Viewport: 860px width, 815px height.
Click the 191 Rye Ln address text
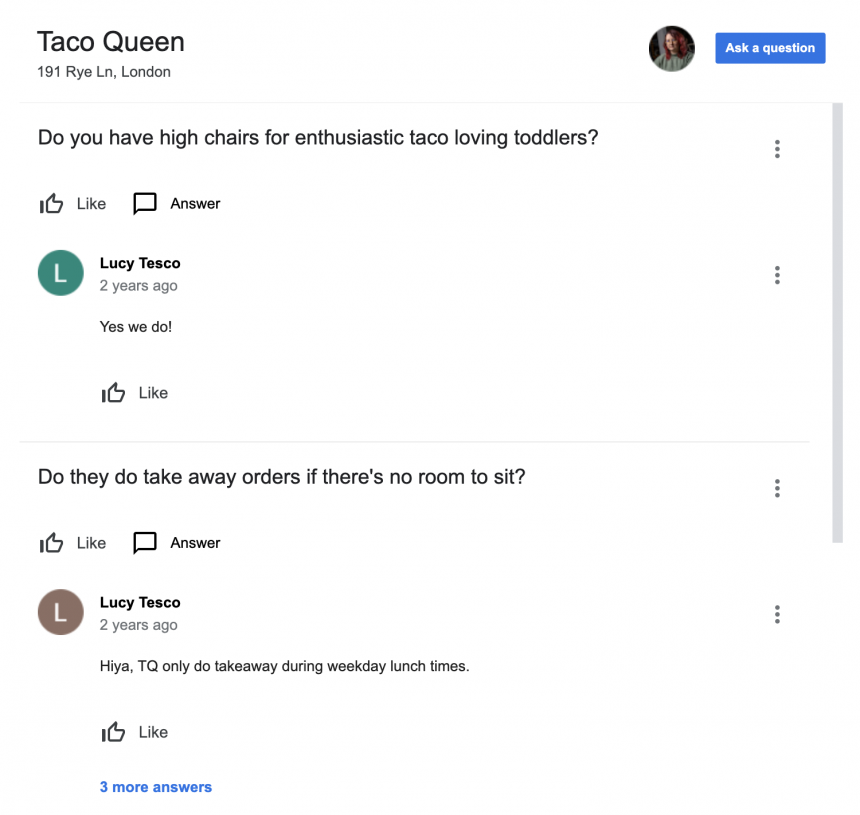[x=103, y=71]
